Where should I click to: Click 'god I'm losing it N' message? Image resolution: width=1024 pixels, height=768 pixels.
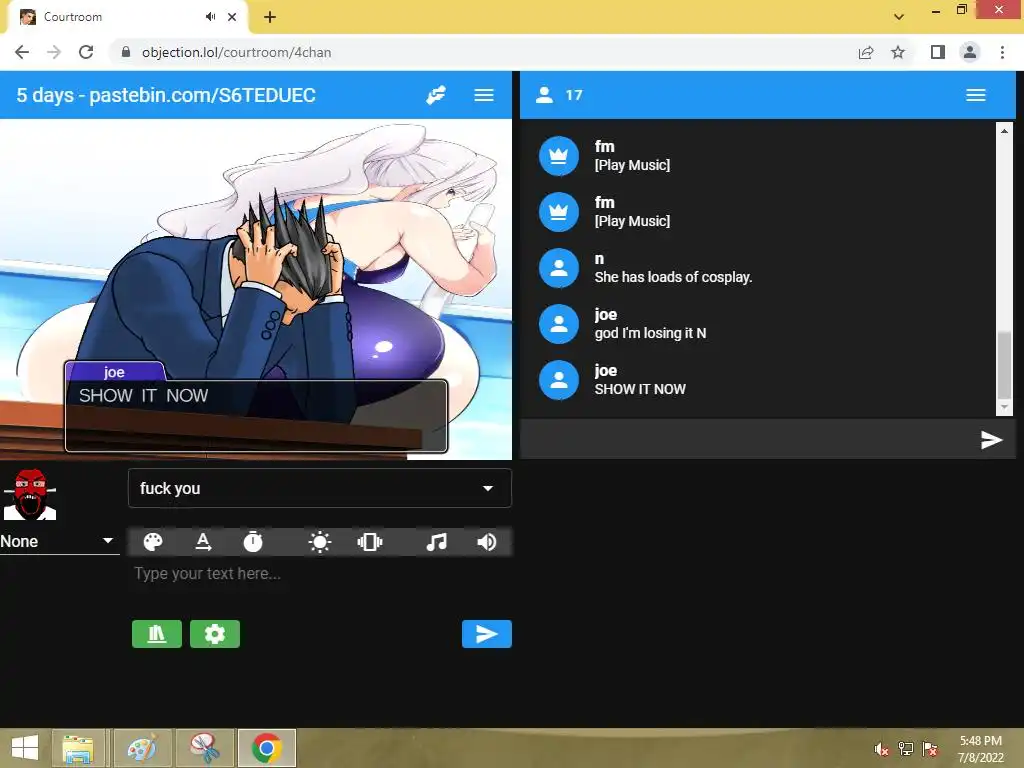coord(650,333)
